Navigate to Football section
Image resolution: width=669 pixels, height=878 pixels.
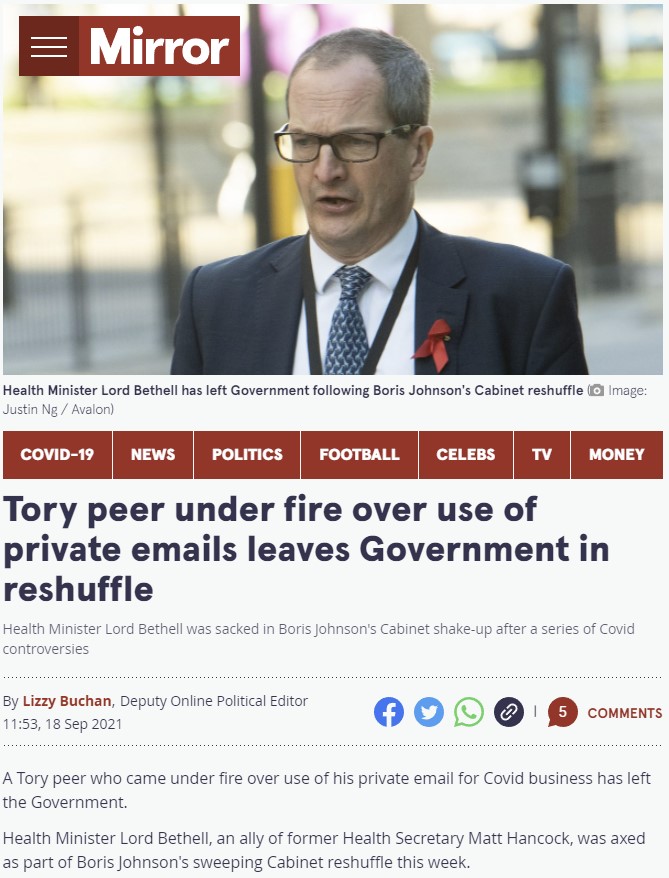(x=359, y=454)
